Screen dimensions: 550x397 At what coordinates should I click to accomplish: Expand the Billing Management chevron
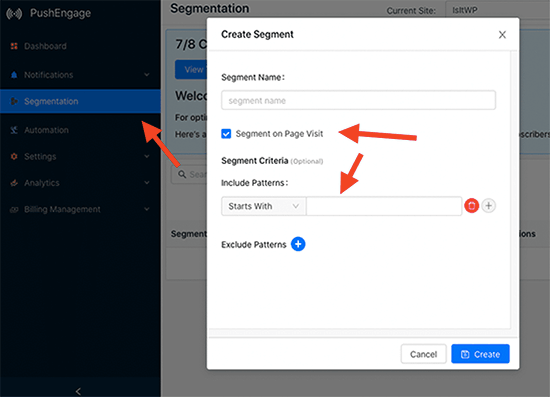[147, 209]
